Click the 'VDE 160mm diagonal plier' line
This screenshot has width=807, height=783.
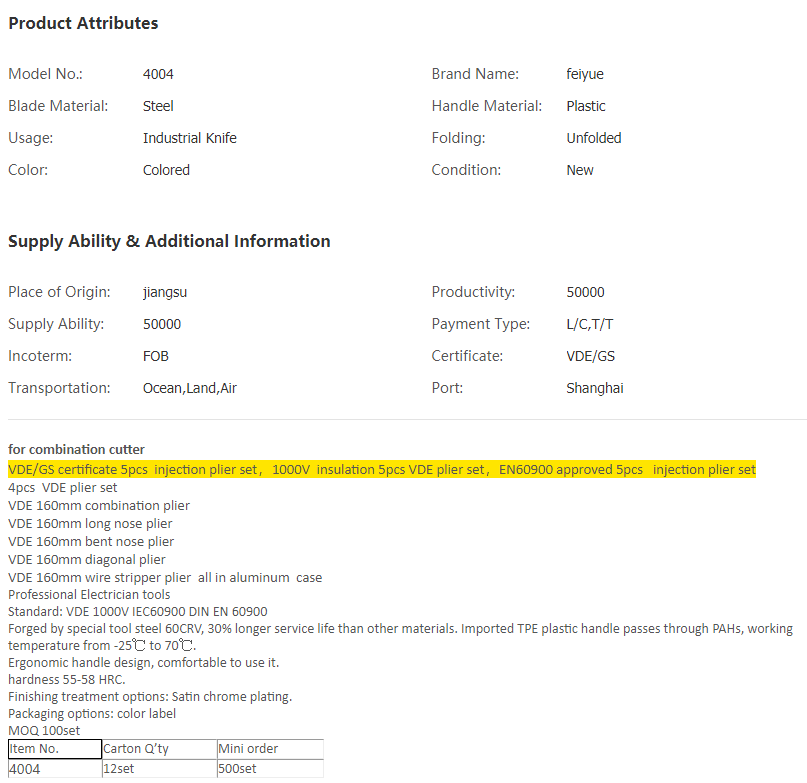click(x=87, y=559)
